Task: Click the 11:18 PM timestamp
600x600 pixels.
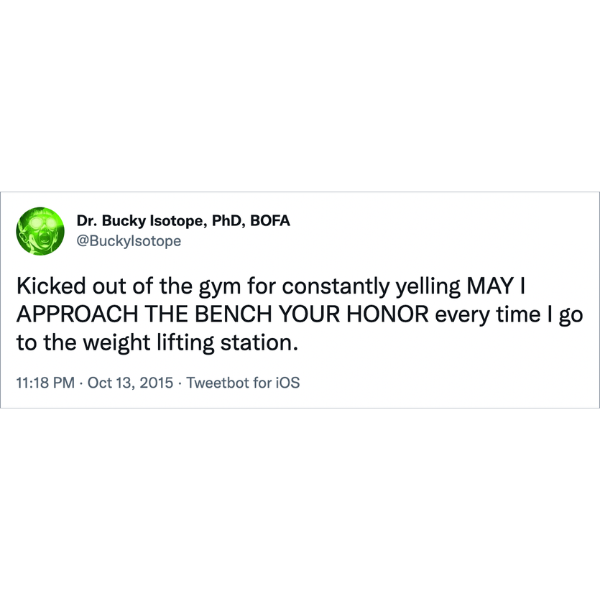Action: point(45,383)
